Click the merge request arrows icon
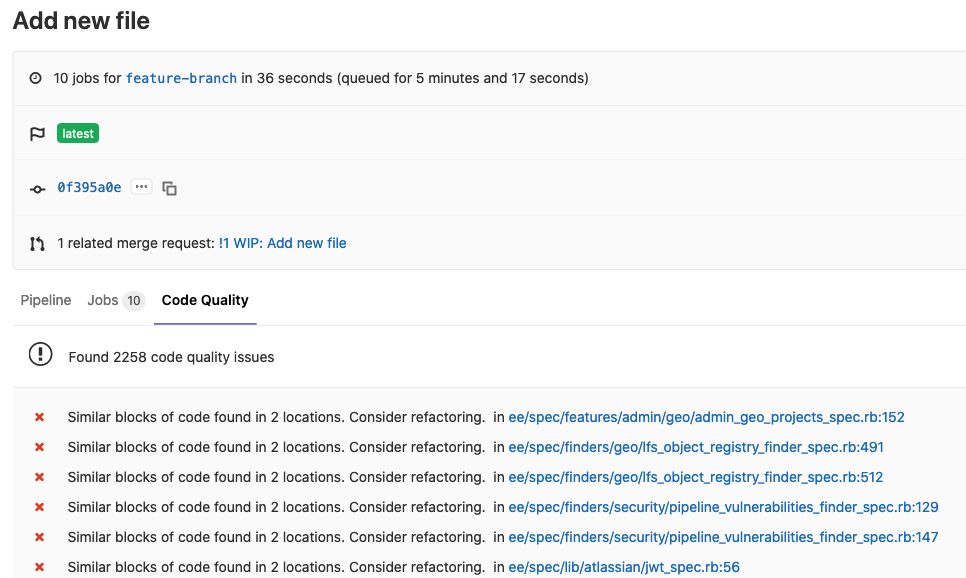Screen dimensions: 966x578 point(38,243)
